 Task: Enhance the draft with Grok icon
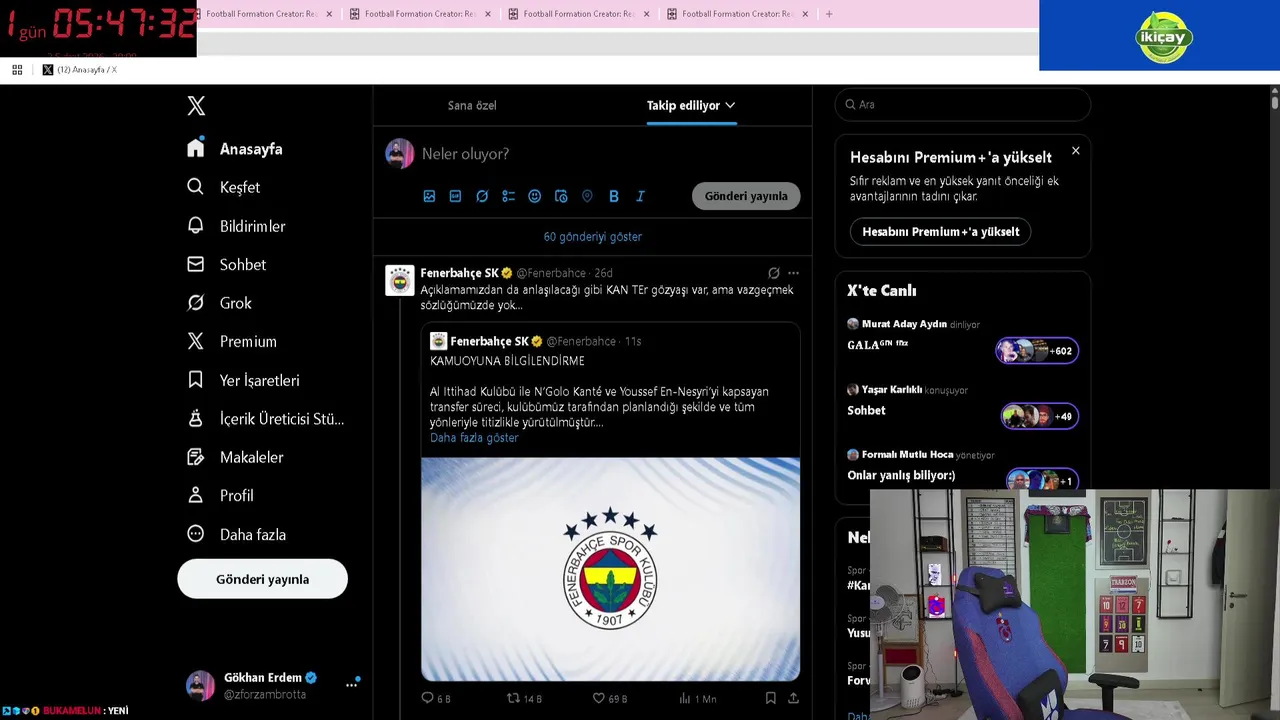482,196
